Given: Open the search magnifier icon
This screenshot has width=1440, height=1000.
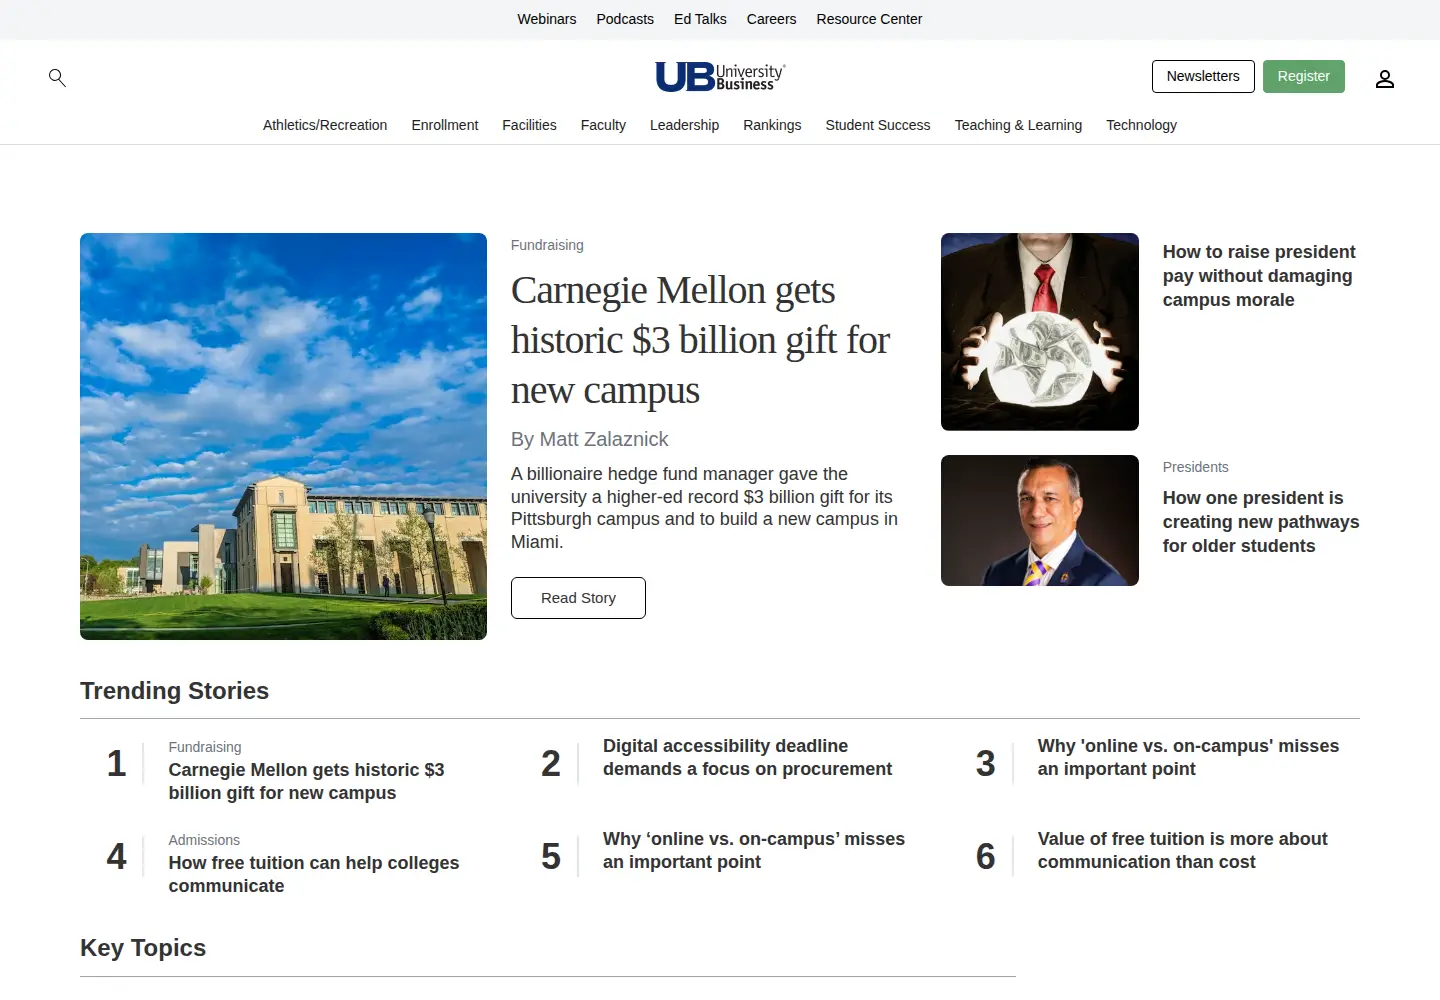Looking at the screenshot, I should (57, 77).
